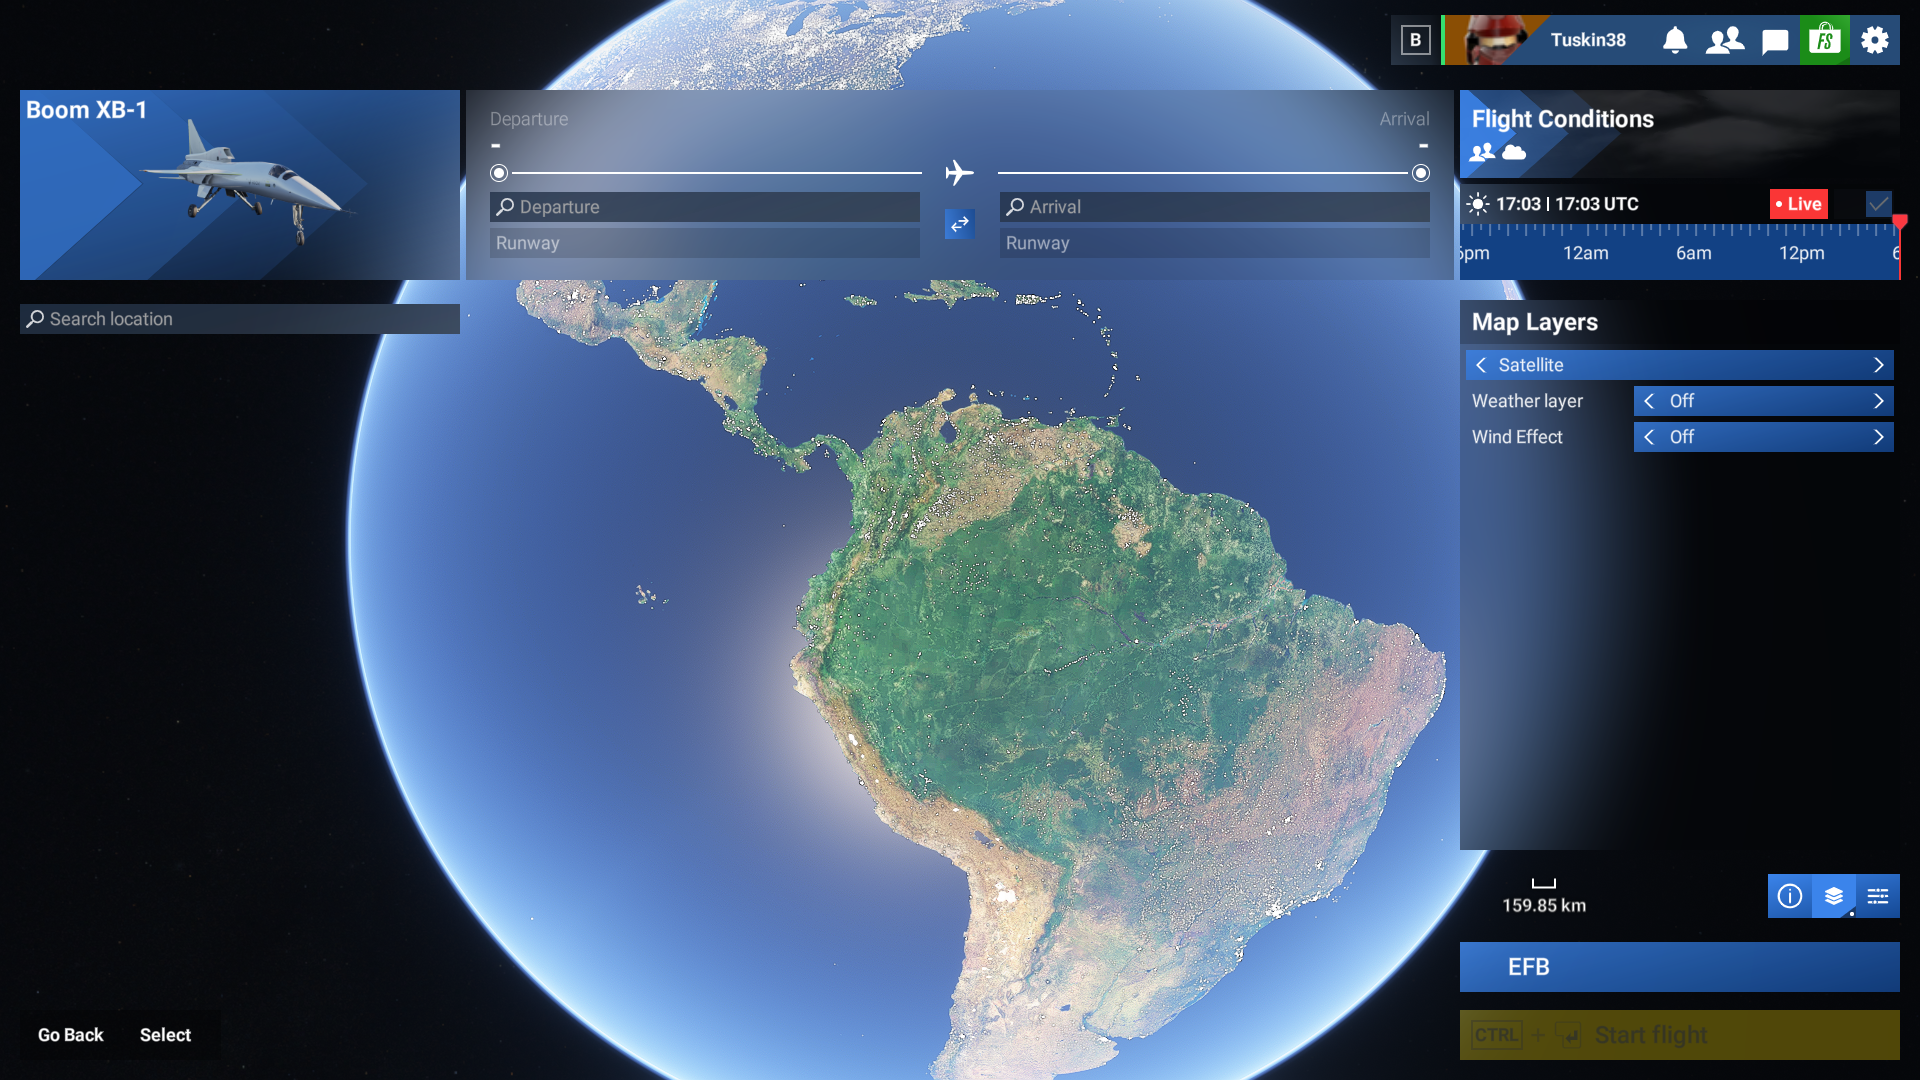The height and width of the screenshot is (1080, 1920).
Task: Open the EFB button
Action: pyautogui.click(x=1678, y=967)
